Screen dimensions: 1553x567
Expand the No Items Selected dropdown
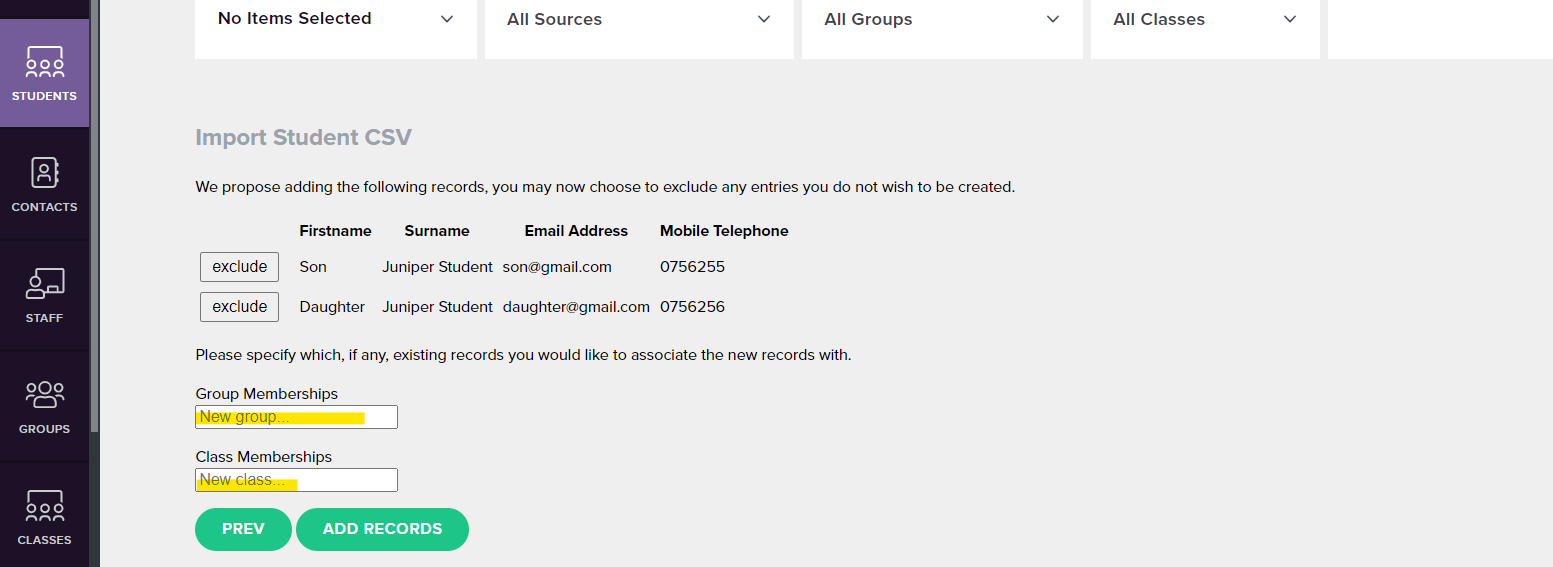[336, 19]
